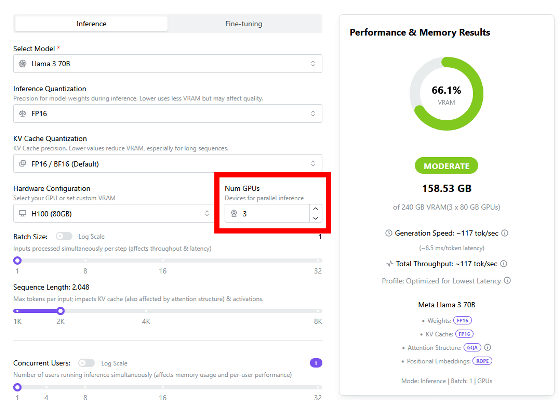Click the ROPE badge for Positional Embeddings
This screenshot has width=560, height=400.
pyautogui.click(x=482, y=361)
